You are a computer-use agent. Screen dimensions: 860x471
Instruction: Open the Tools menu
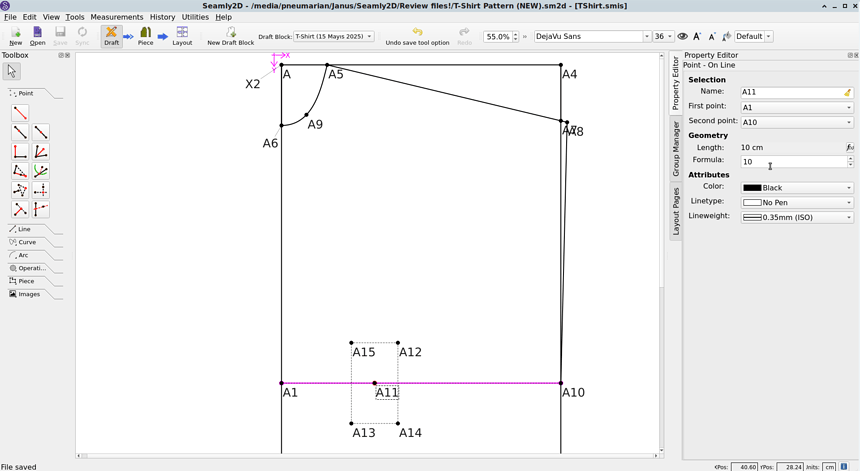coord(75,17)
